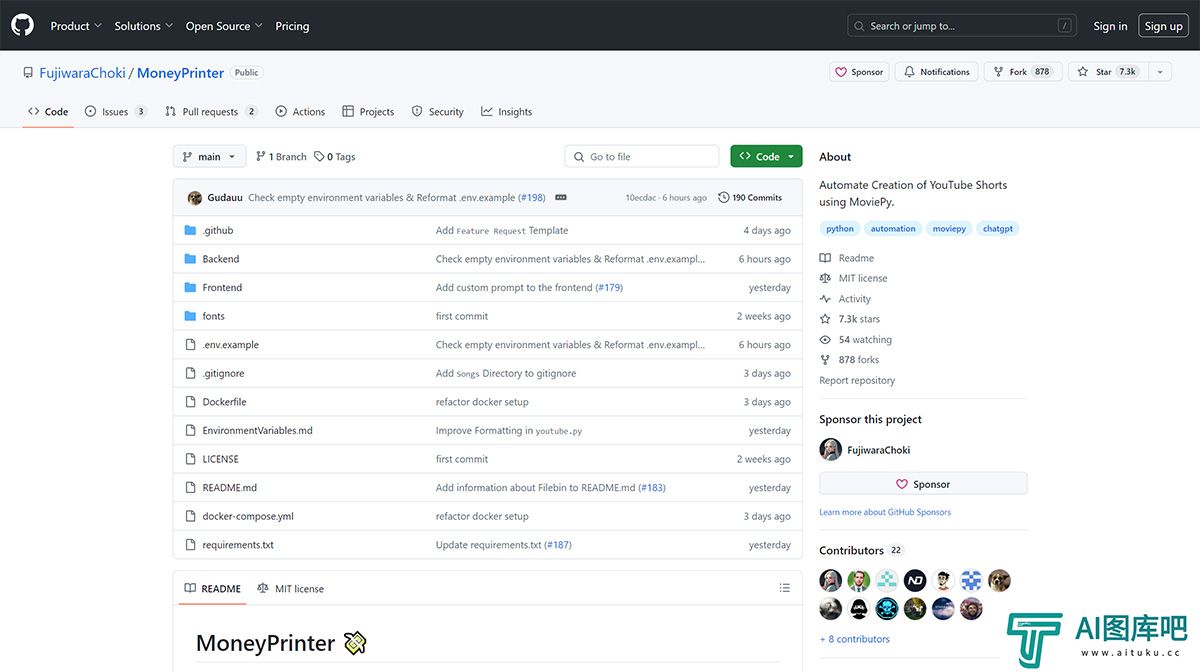Expand the Star lists dropdown arrow
The image size is (1200, 672).
point(1160,72)
